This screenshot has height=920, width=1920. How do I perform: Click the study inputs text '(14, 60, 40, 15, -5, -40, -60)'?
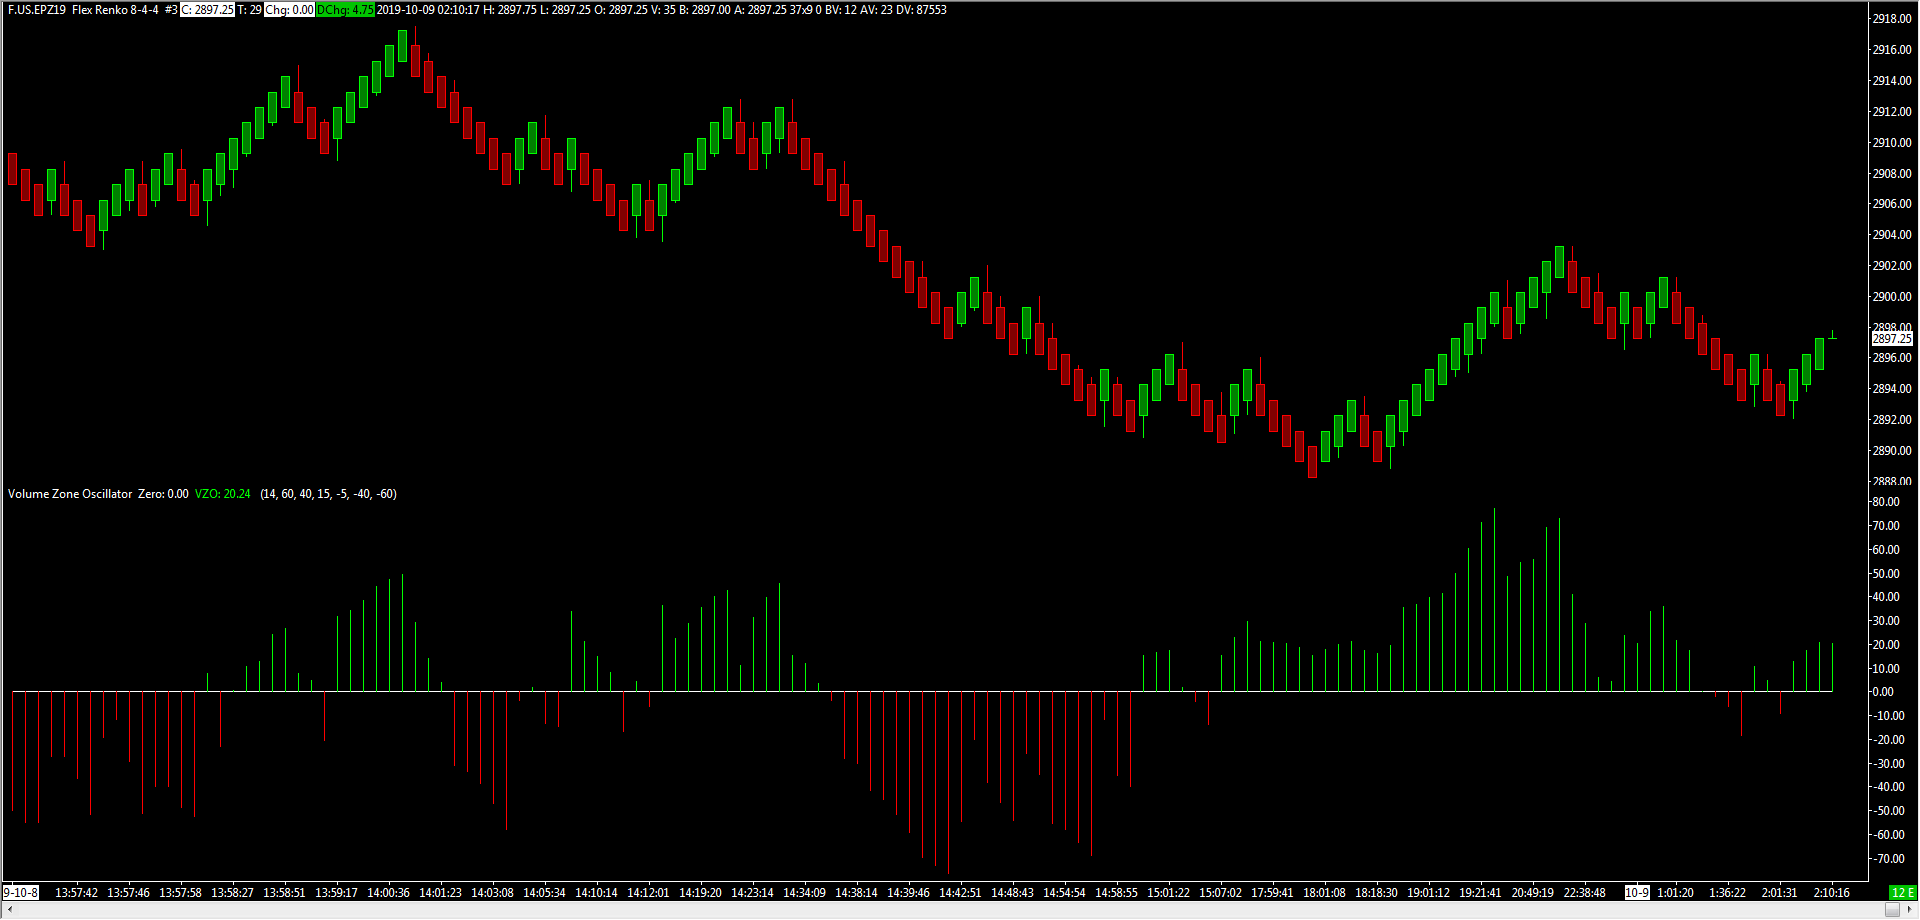(328, 494)
